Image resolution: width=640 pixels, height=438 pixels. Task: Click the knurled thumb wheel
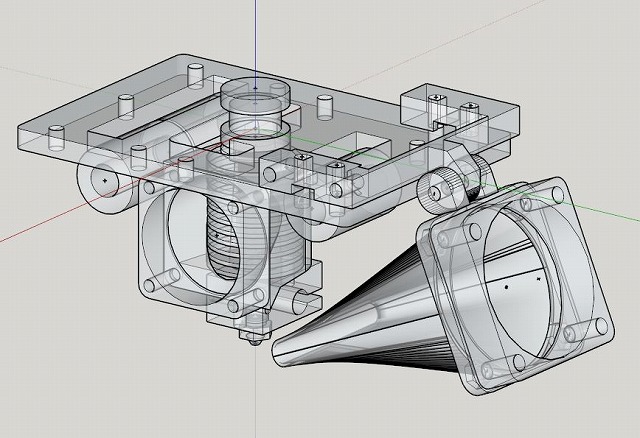(x=440, y=191)
